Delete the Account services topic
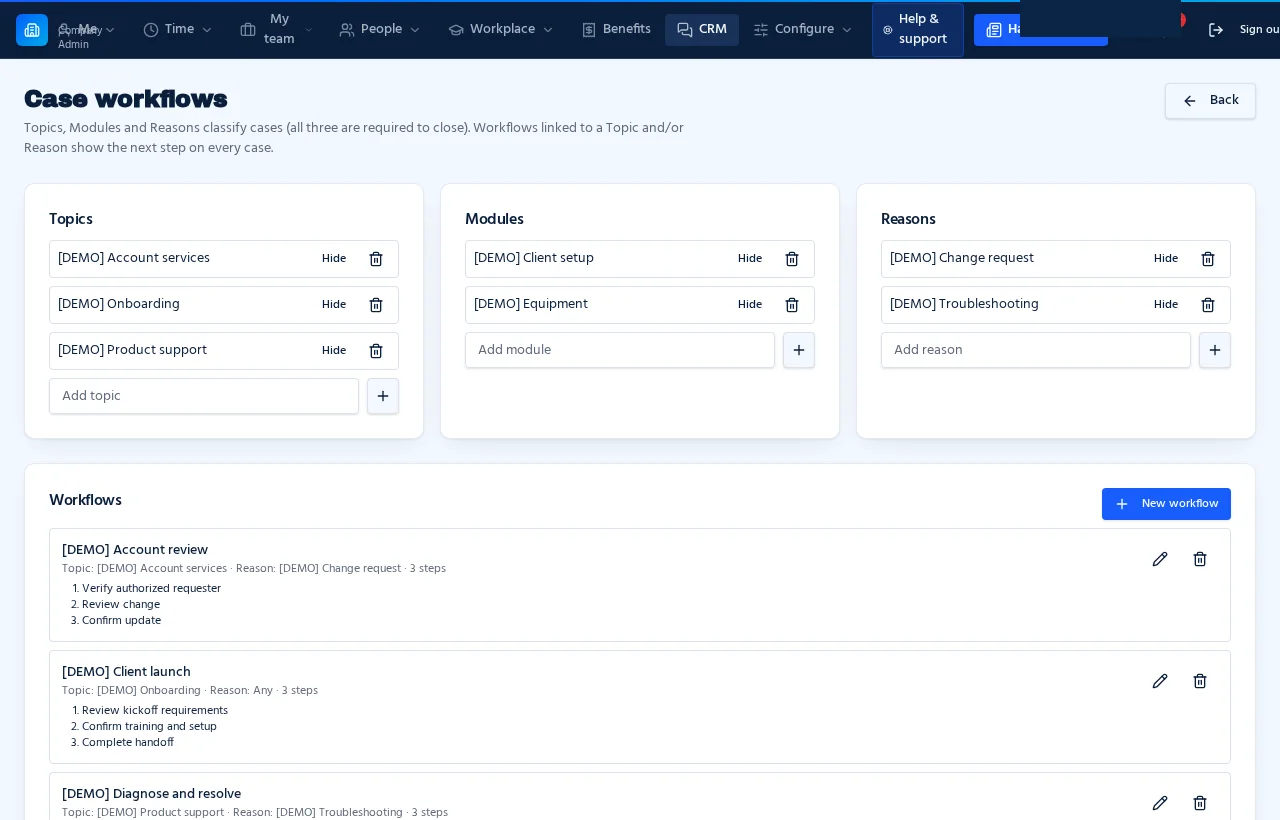The image size is (1280, 820). tap(376, 259)
